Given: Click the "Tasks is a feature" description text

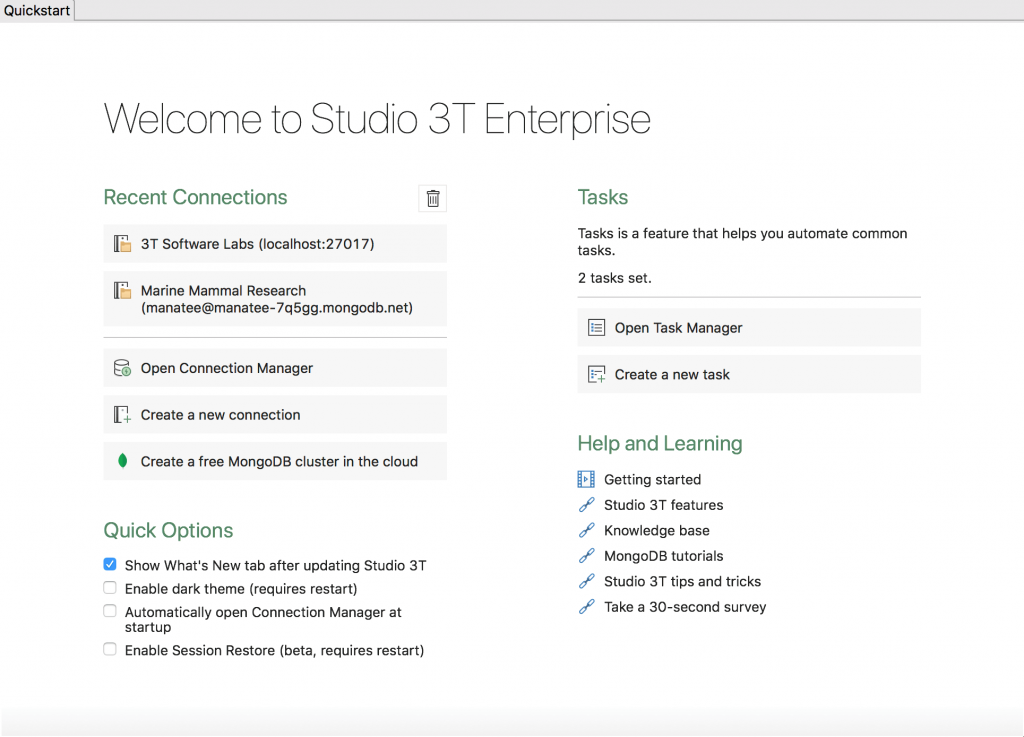Looking at the screenshot, I should pyautogui.click(x=742, y=242).
